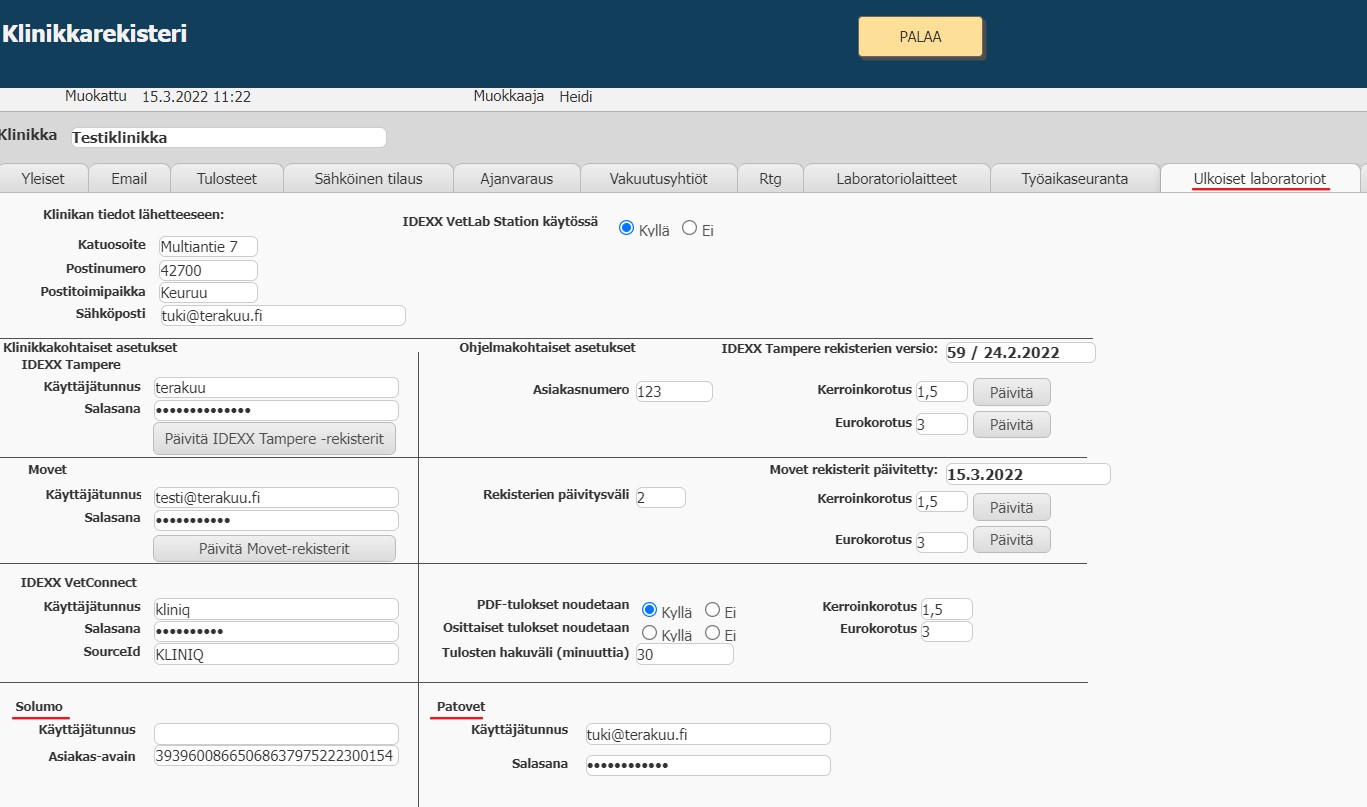
Task: Click the PALAA button
Action: pyautogui.click(x=920, y=37)
